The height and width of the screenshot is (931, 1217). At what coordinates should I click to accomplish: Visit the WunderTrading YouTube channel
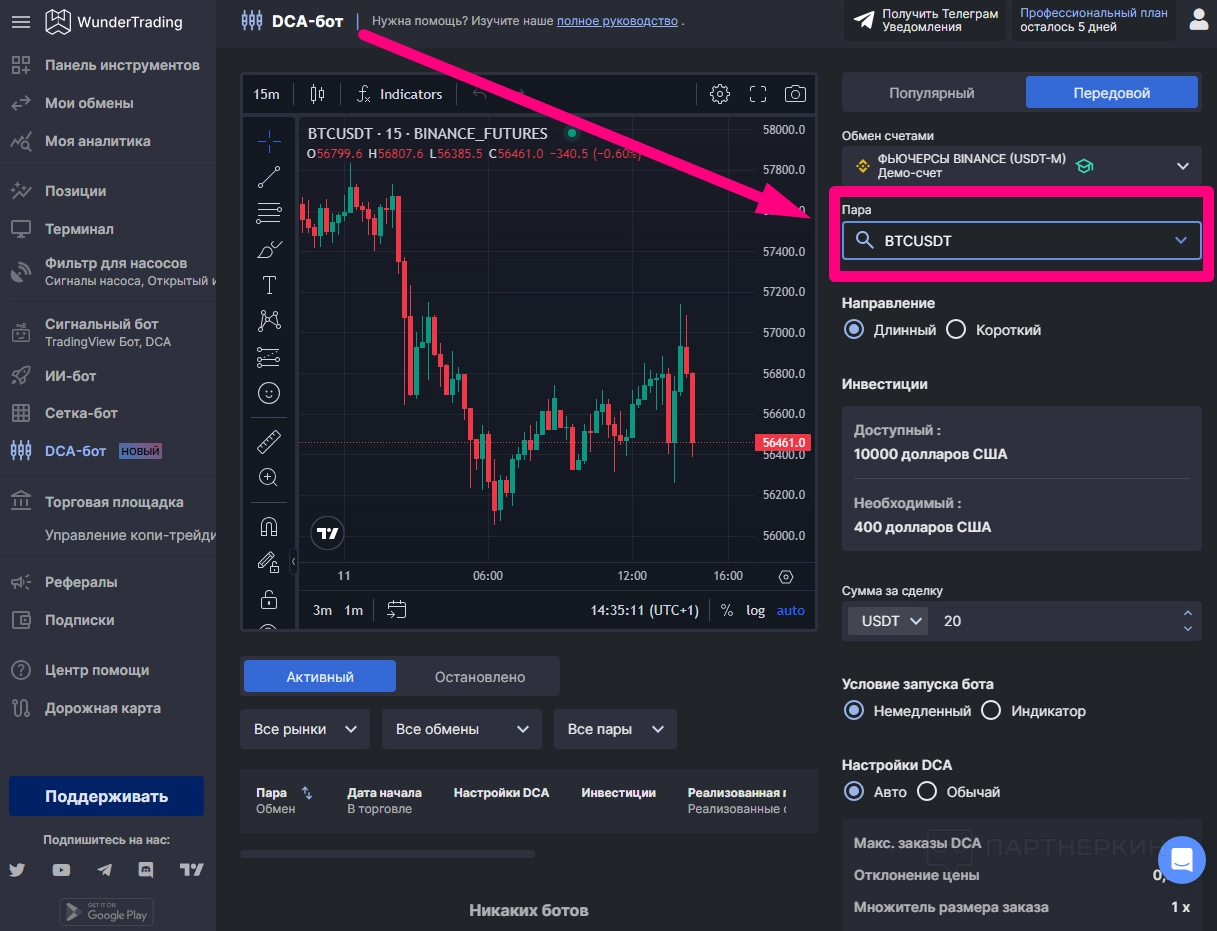pyautogui.click(x=62, y=870)
